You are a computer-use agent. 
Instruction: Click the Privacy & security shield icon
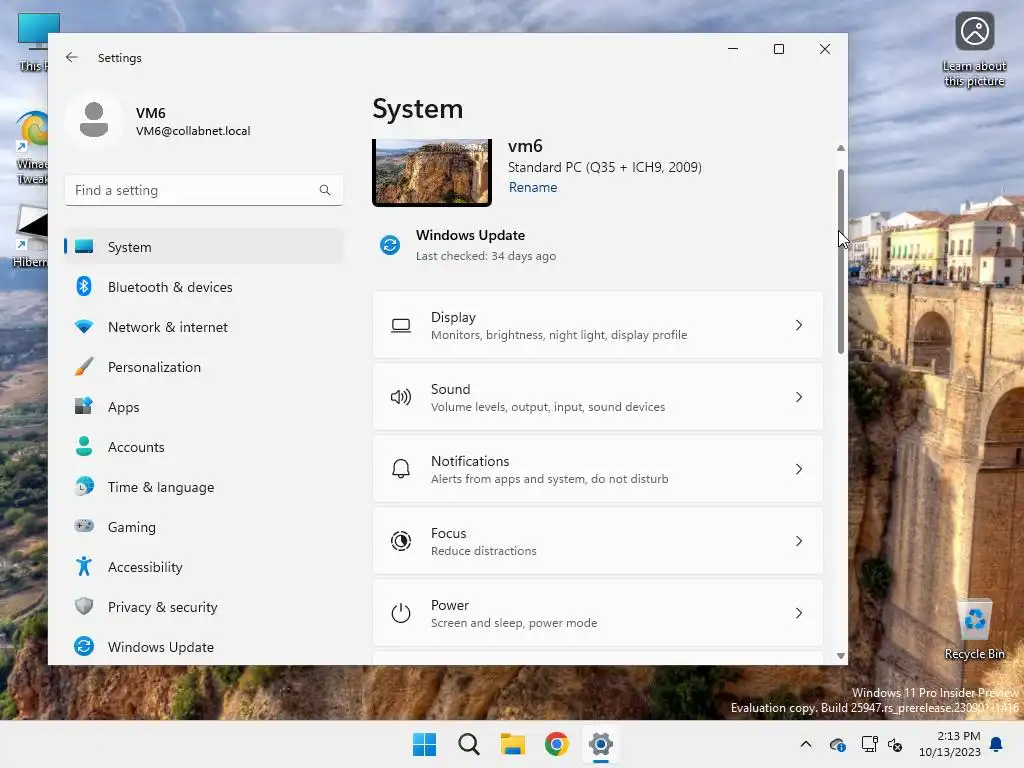pyautogui.click(x=84, y=606)
